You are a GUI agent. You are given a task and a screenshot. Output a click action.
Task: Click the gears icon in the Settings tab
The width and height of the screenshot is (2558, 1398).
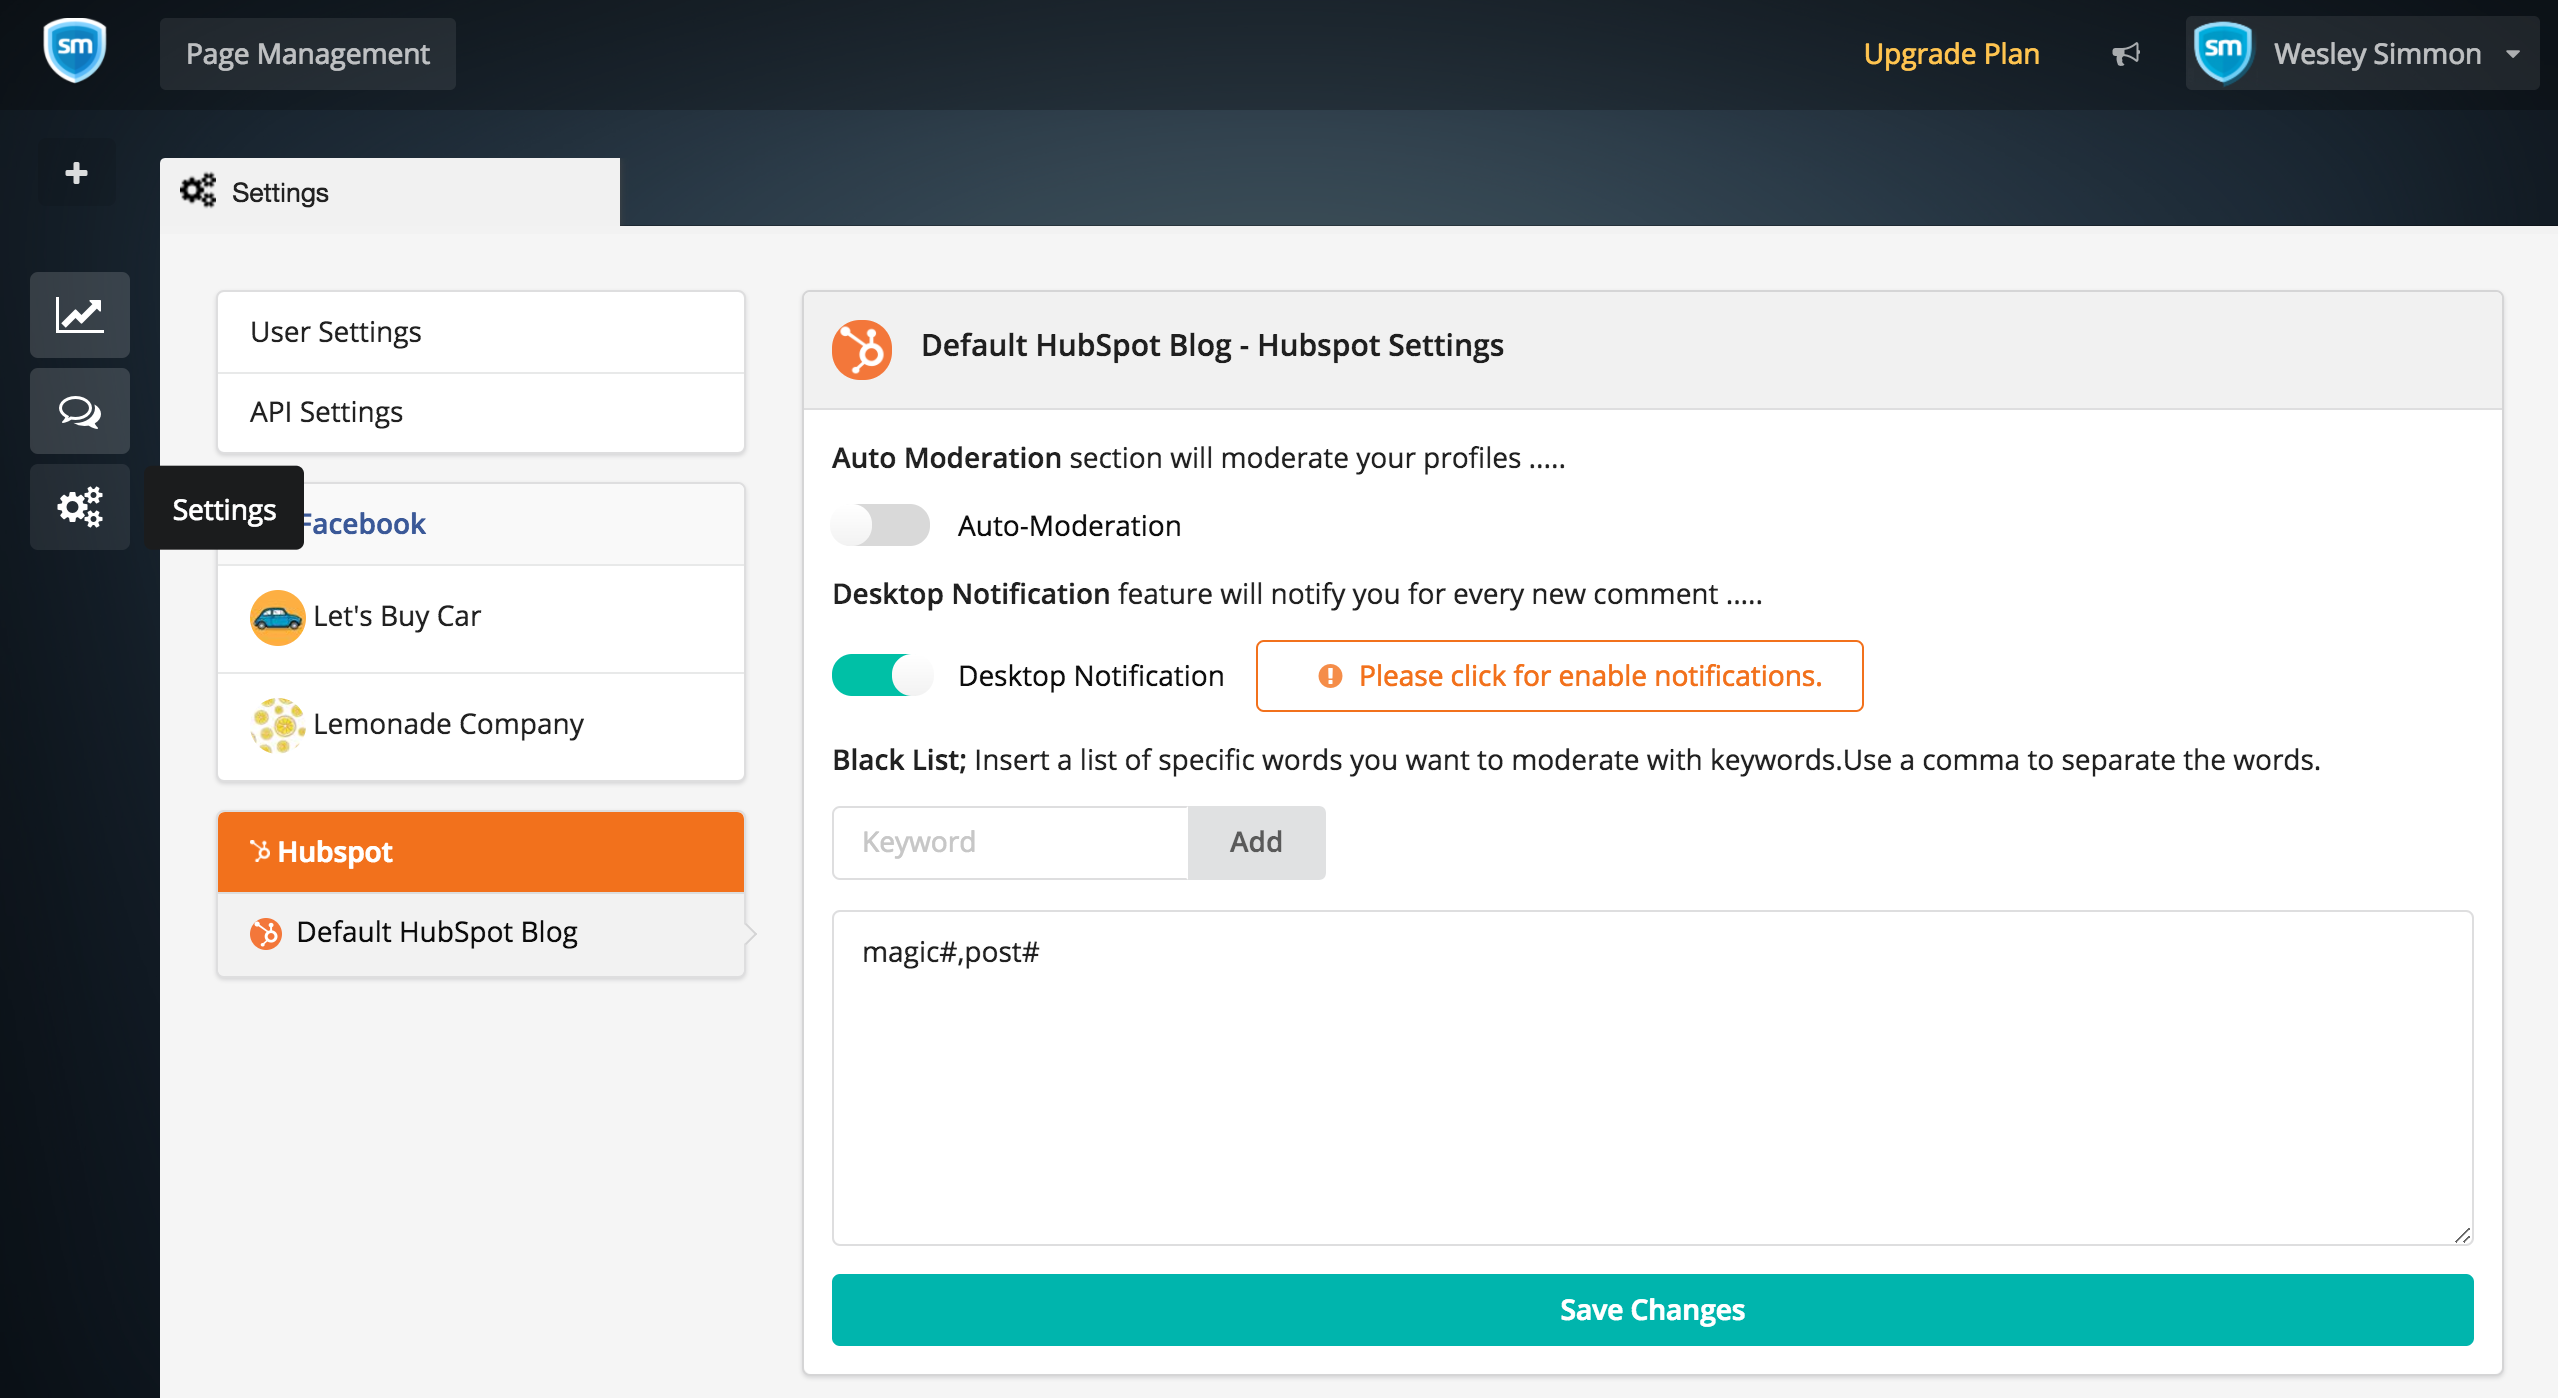point(198,190)
